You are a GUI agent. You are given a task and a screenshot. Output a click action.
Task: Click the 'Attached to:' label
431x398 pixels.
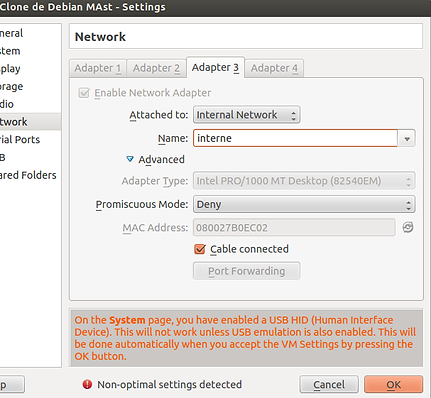click(x=159, y=115)
